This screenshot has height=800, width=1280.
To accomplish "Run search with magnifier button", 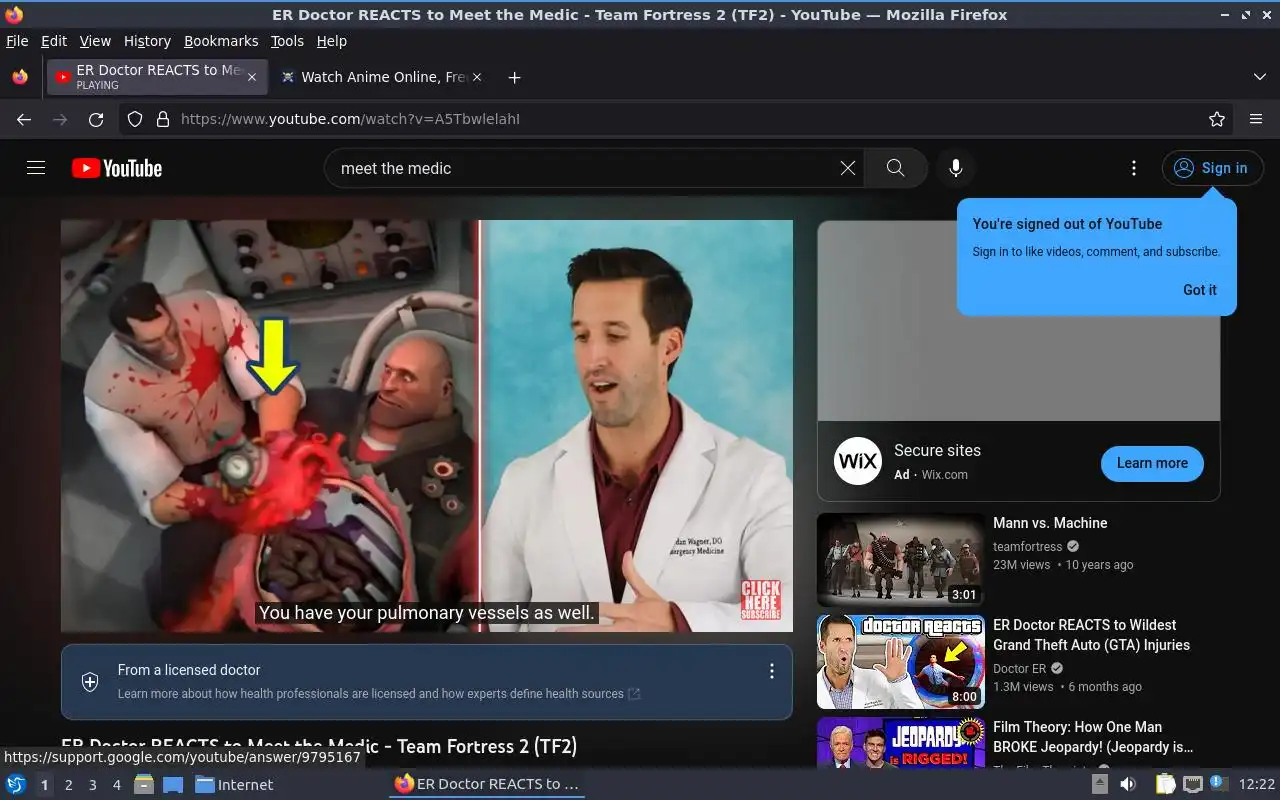I will tap(895, 168).
